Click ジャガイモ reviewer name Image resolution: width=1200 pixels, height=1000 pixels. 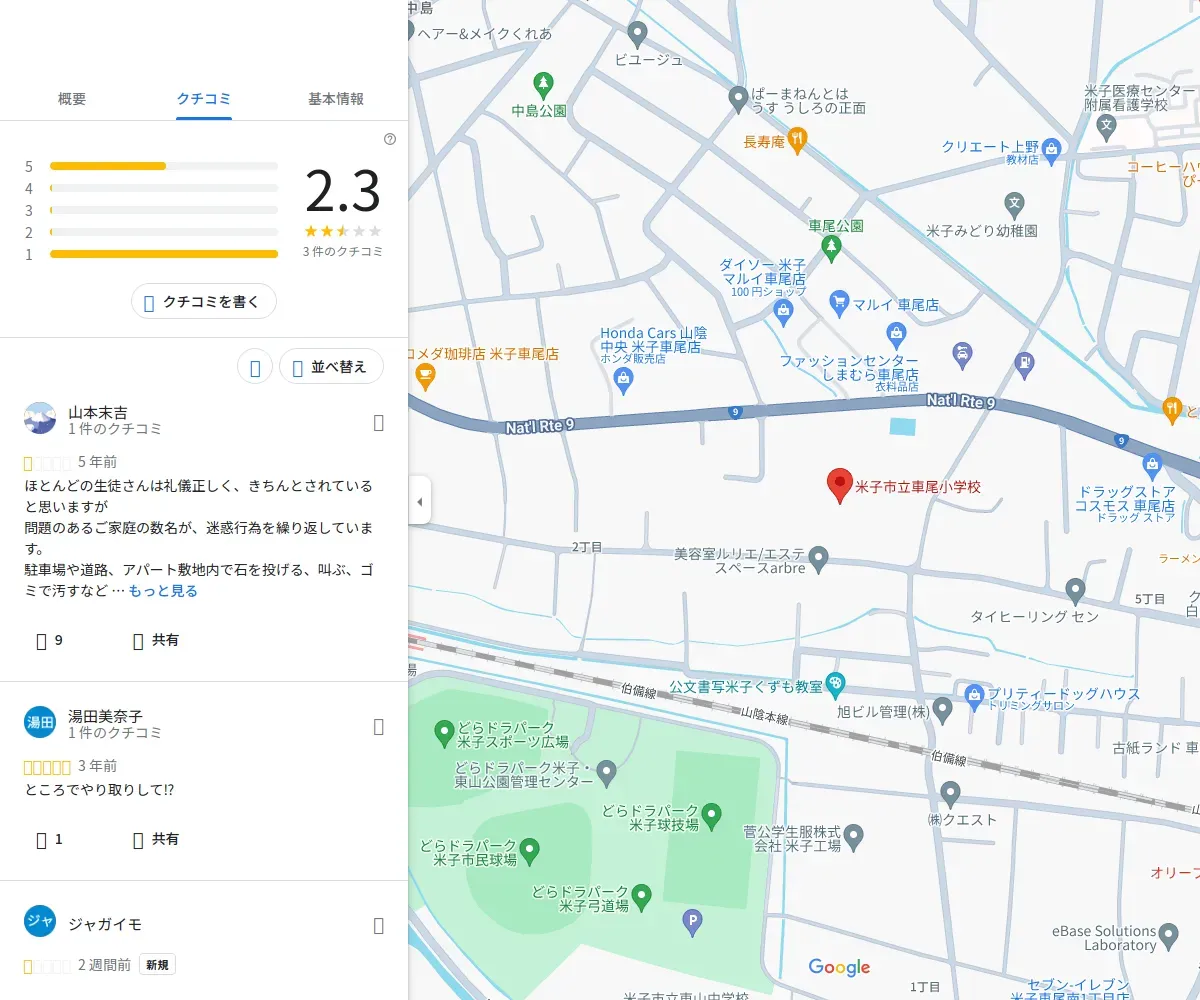point(105,924)
